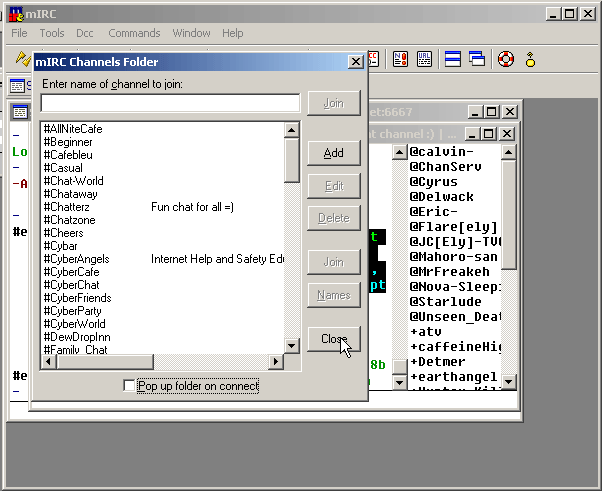This screenshot has width=602, height=491.
Task: Click channel list scroll up arrow
Action: point(291,130)
